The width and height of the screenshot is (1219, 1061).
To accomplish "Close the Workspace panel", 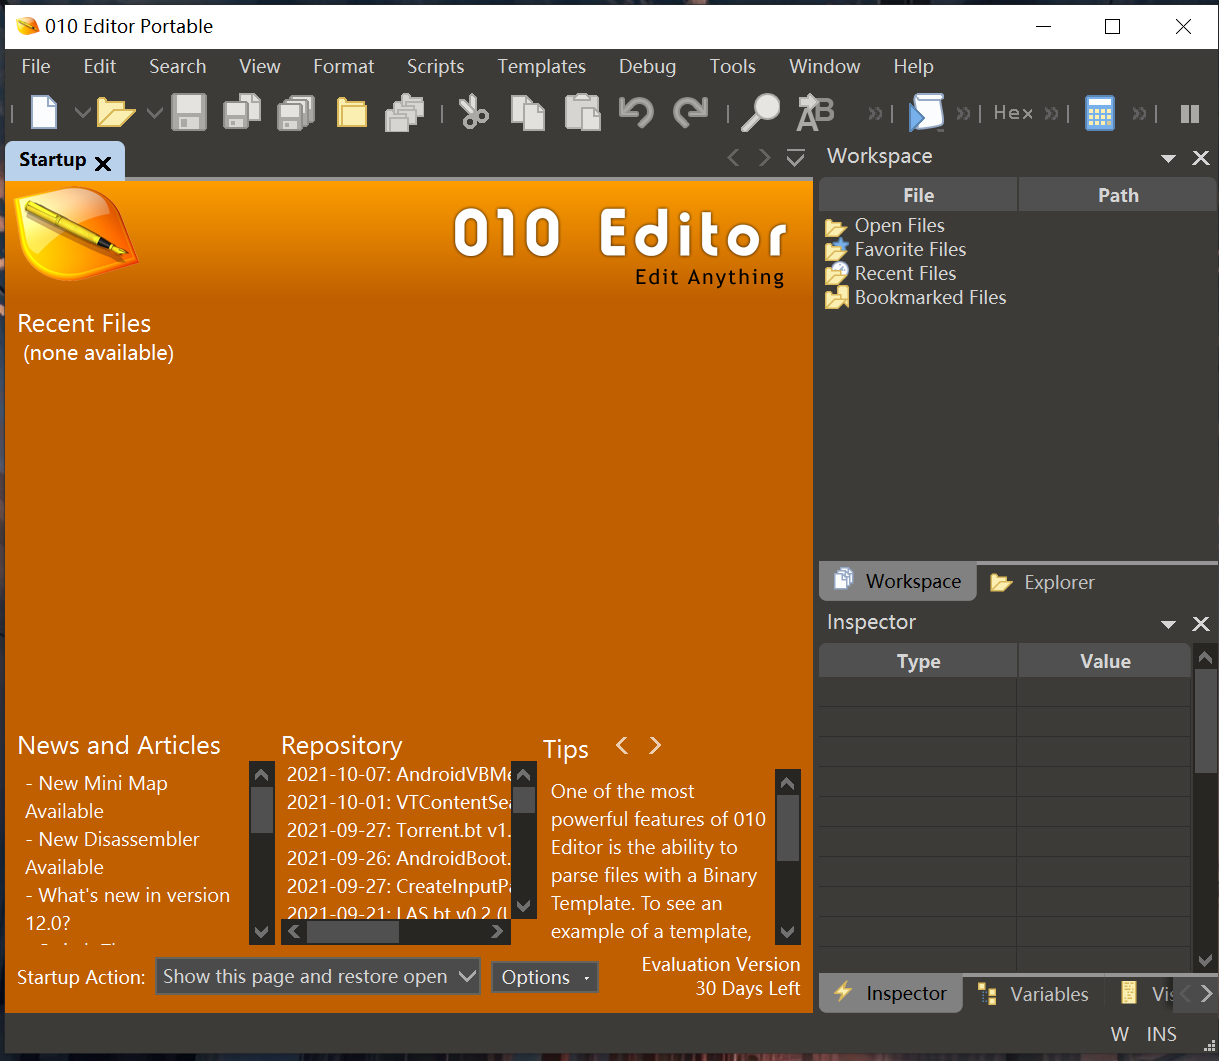I will (1201, 158).
